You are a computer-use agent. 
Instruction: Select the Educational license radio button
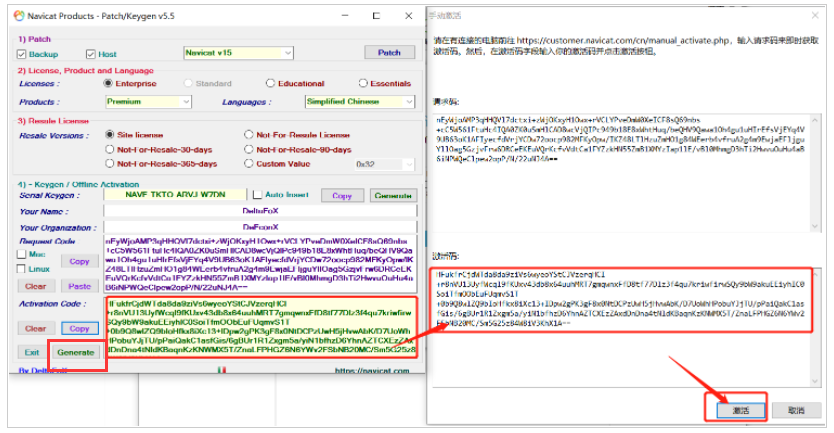pos(270,84)
